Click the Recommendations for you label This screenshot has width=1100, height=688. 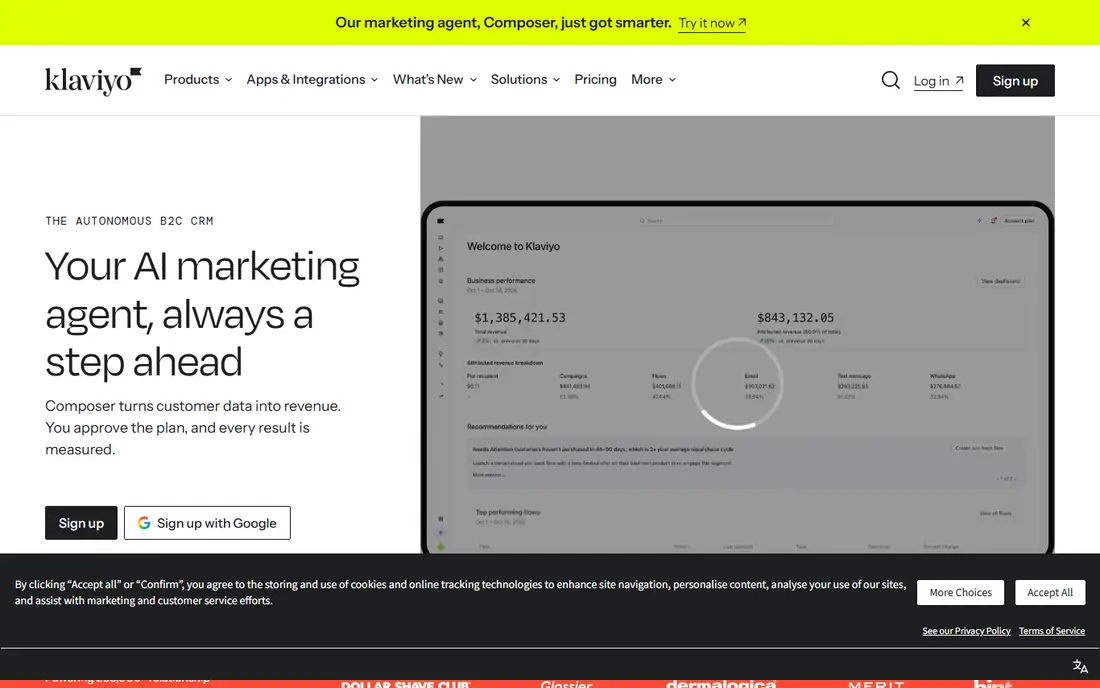click(x=507, y=426)
